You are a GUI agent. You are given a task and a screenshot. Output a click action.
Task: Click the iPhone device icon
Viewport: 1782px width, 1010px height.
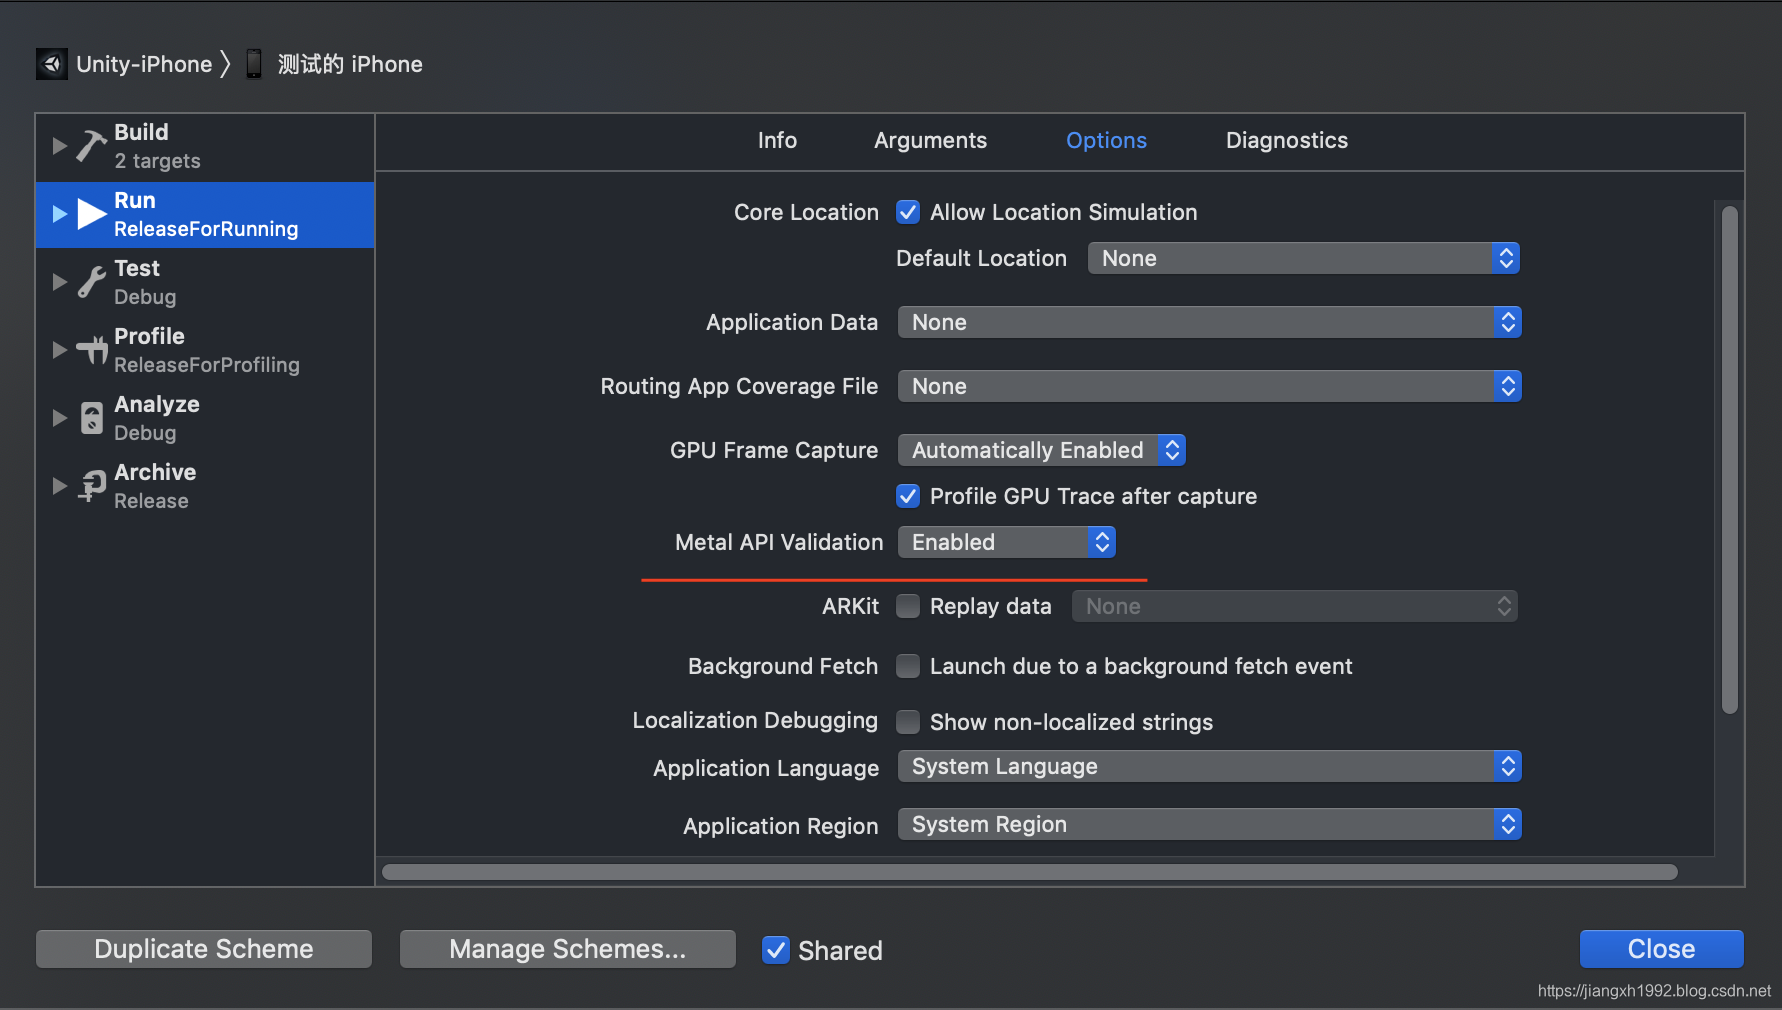254,64
